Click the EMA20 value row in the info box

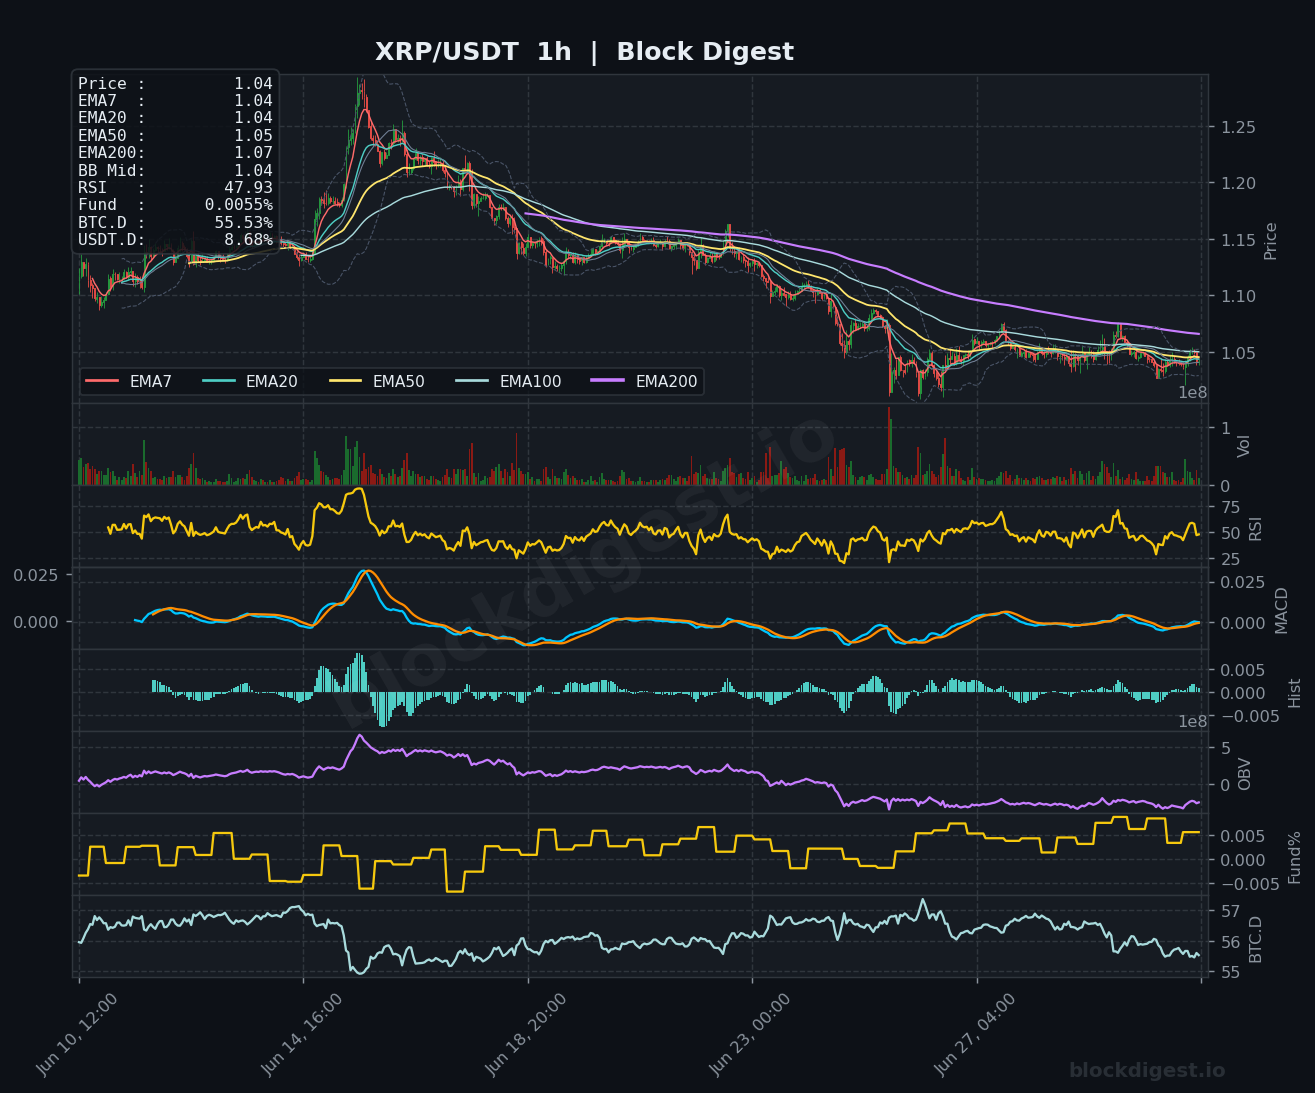click(x=175, y=118)
